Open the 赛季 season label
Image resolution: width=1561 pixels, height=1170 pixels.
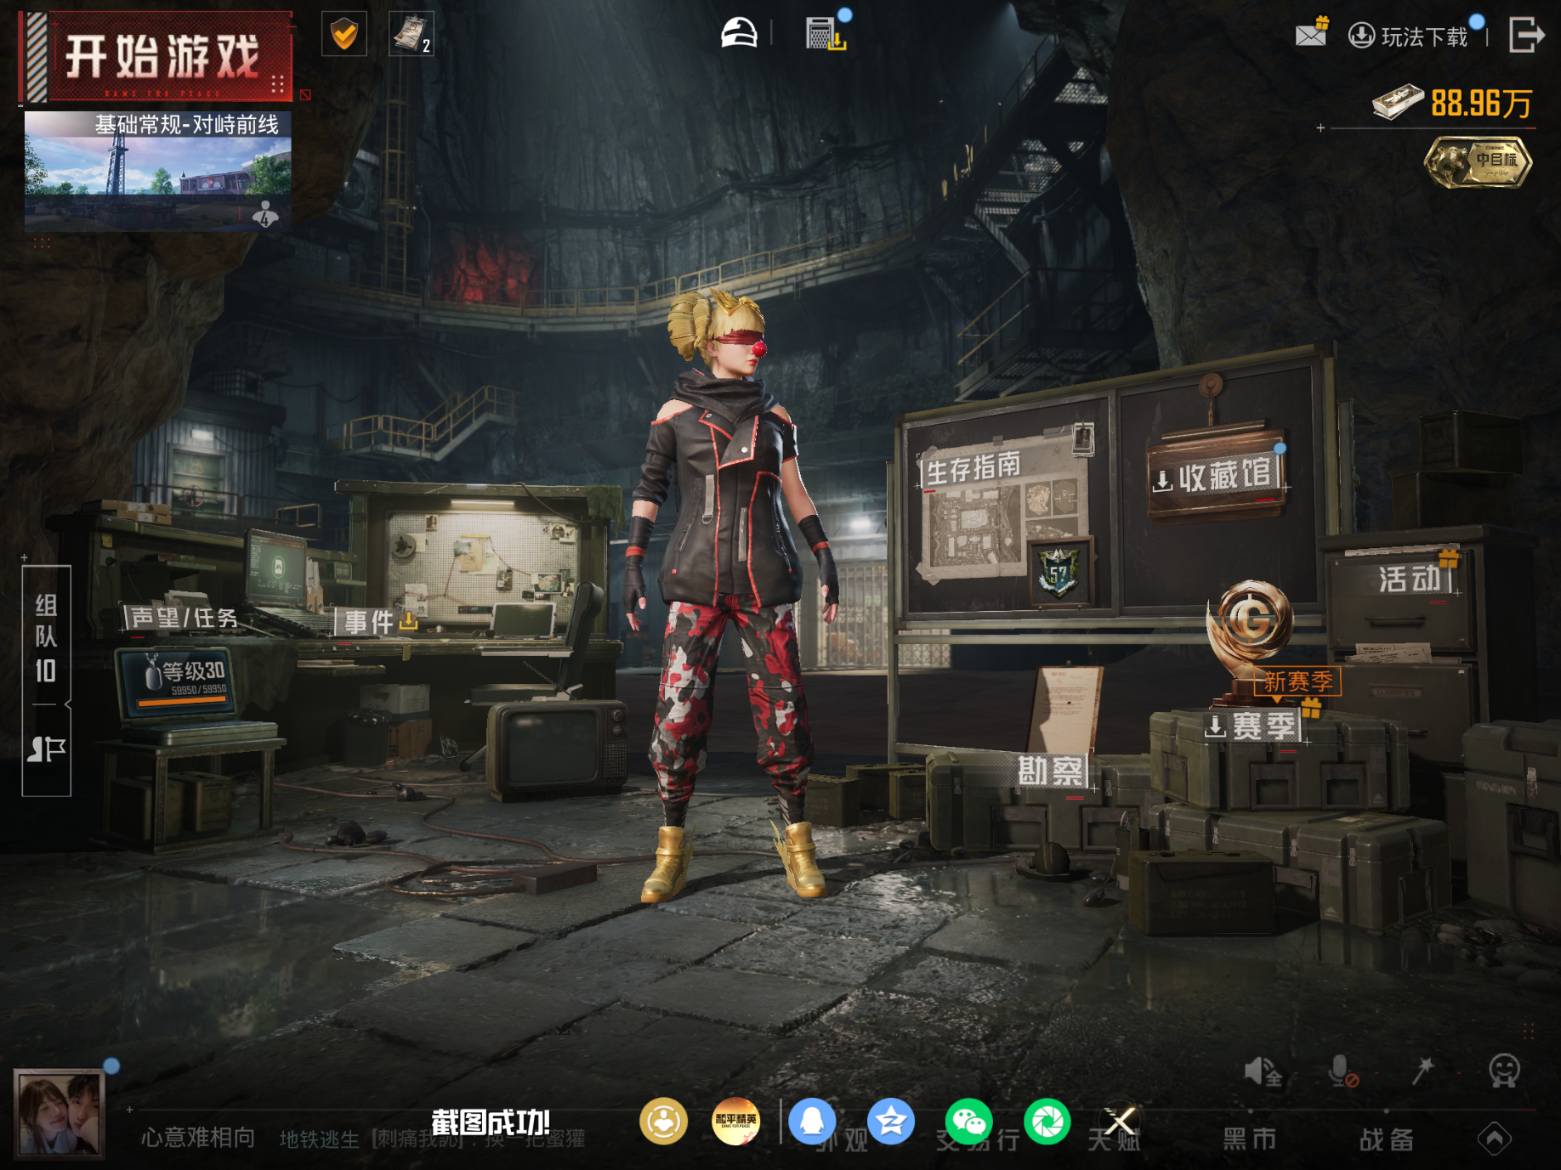coord(1253,727)
